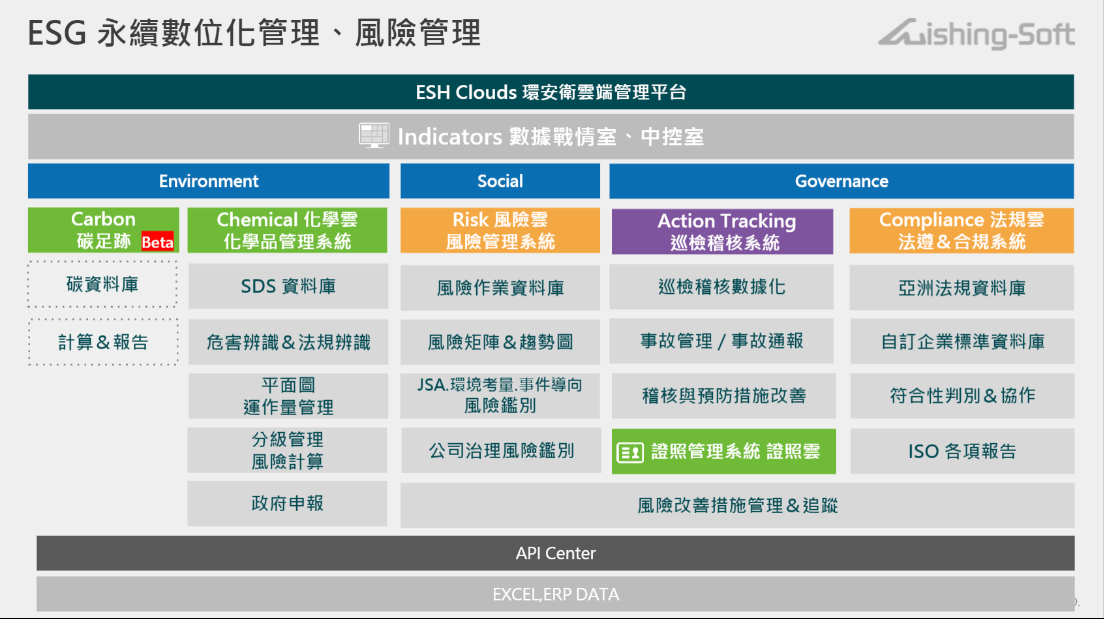Select 符合性判別&協作

click(962, 396)
